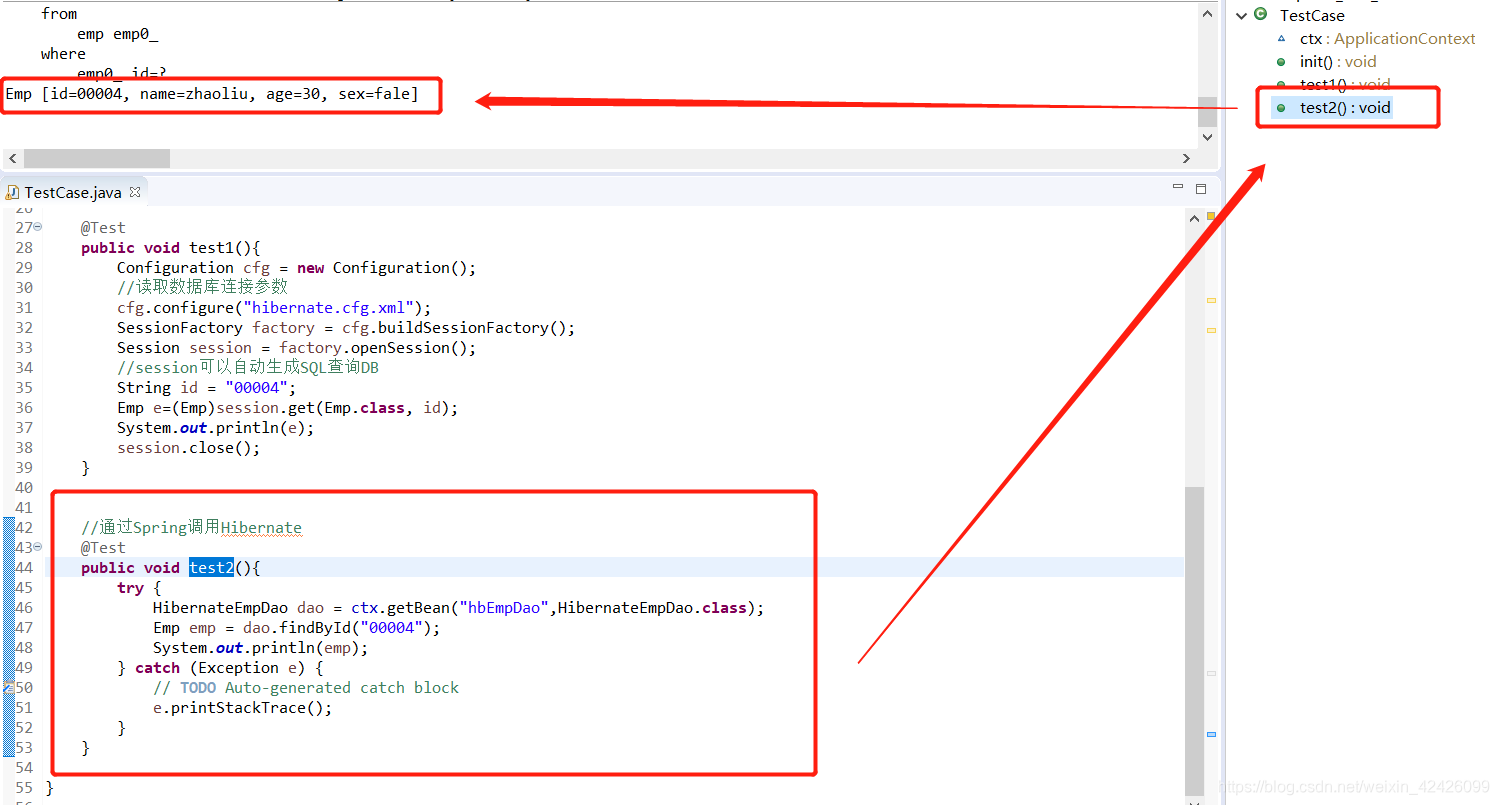
Task: Click line number 44 in the gutter
Action: tap(24, 568)
